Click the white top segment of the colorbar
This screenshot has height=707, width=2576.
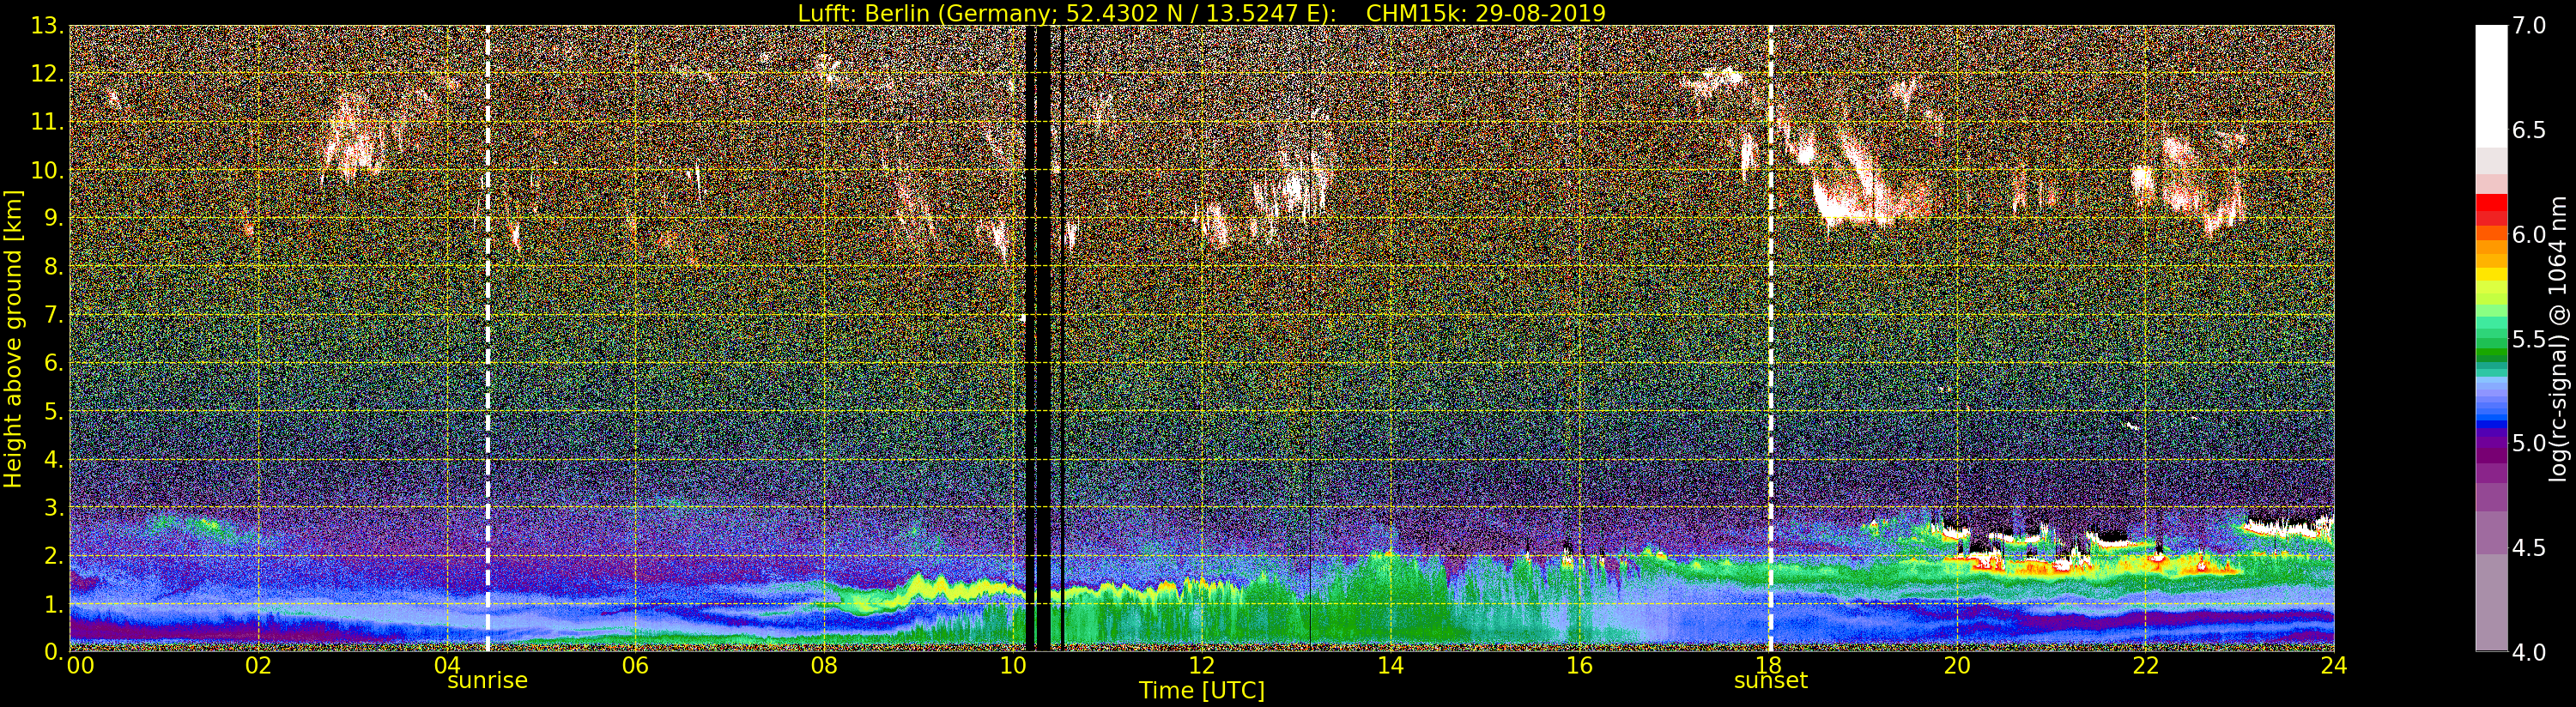[x=2491, y=86]
